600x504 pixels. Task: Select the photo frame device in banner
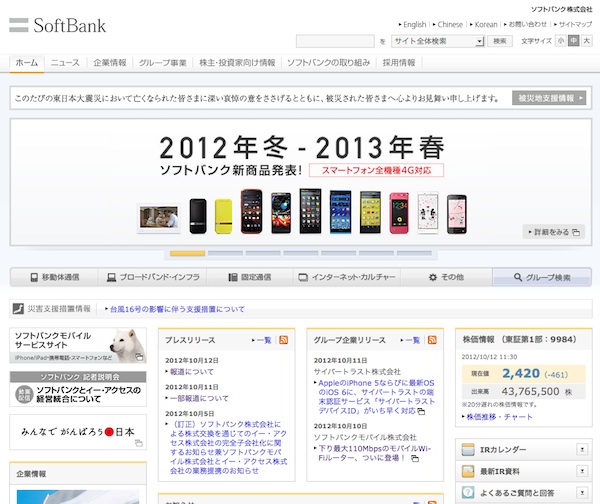[x=158, y=218]
